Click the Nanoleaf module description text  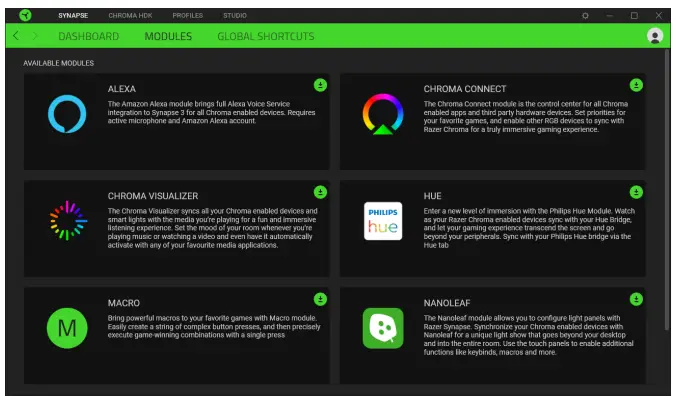(x=528, y=335)
